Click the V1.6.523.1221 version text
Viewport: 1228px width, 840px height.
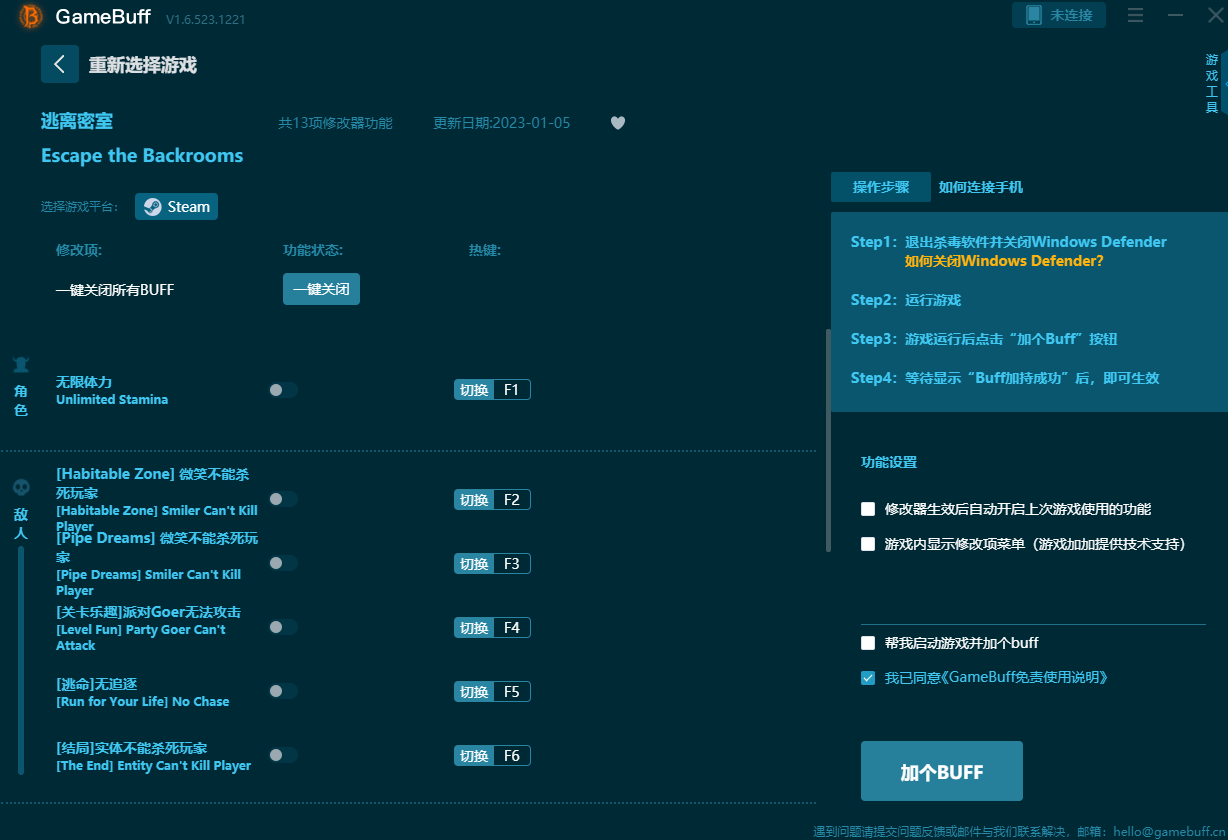(x=206, y=19)
